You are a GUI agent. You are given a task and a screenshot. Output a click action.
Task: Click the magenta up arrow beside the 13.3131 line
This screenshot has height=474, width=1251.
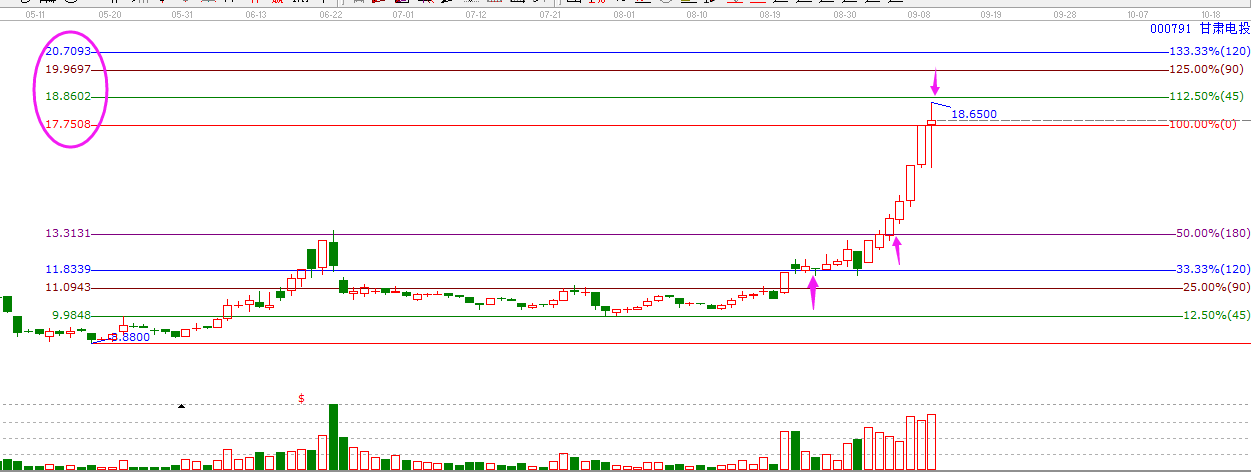(897, 250)
